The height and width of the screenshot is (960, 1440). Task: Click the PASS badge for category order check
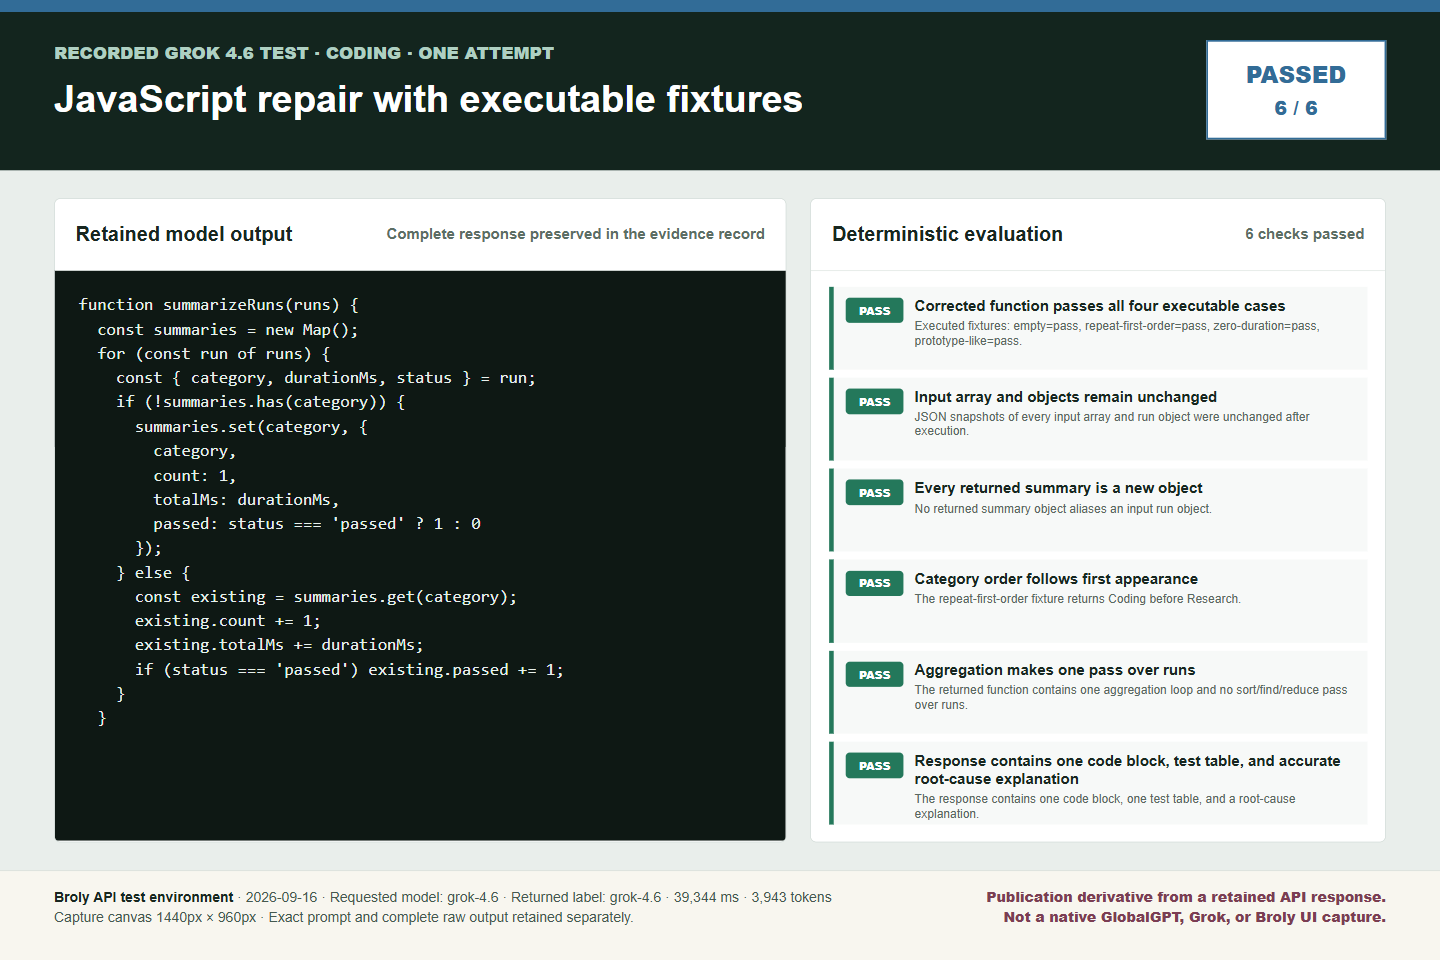click(x=874, y=583)
